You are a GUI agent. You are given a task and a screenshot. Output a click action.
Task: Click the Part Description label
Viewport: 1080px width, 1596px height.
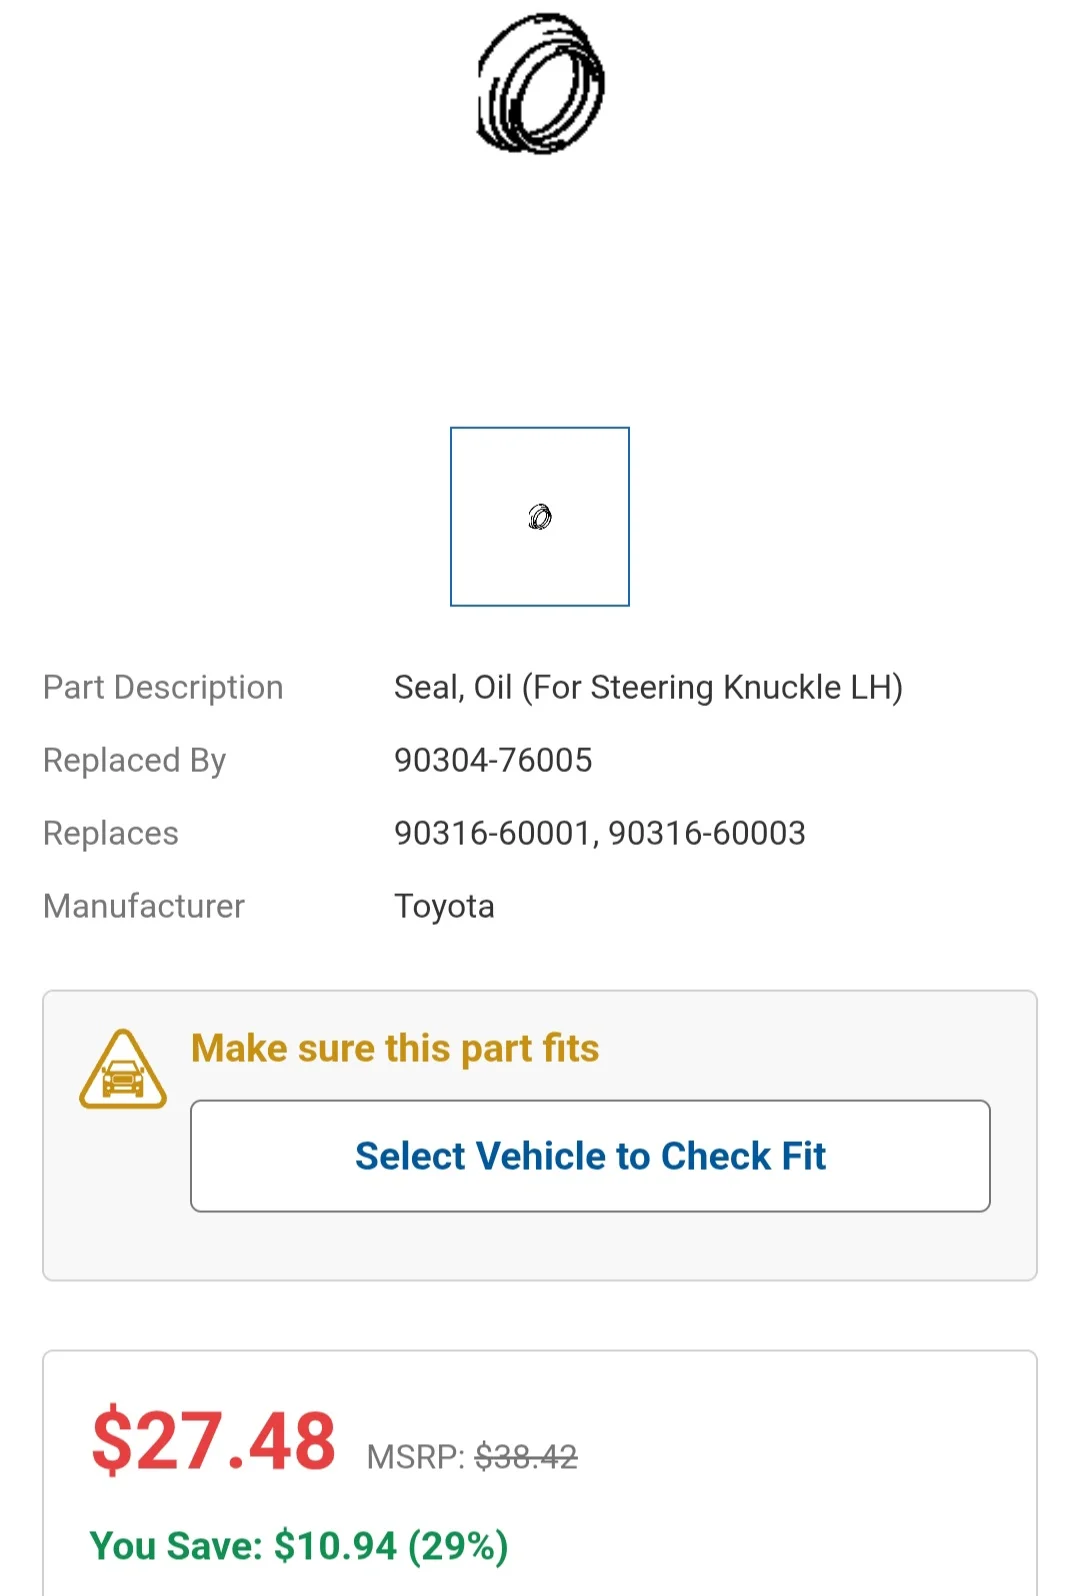coord(163,688)
